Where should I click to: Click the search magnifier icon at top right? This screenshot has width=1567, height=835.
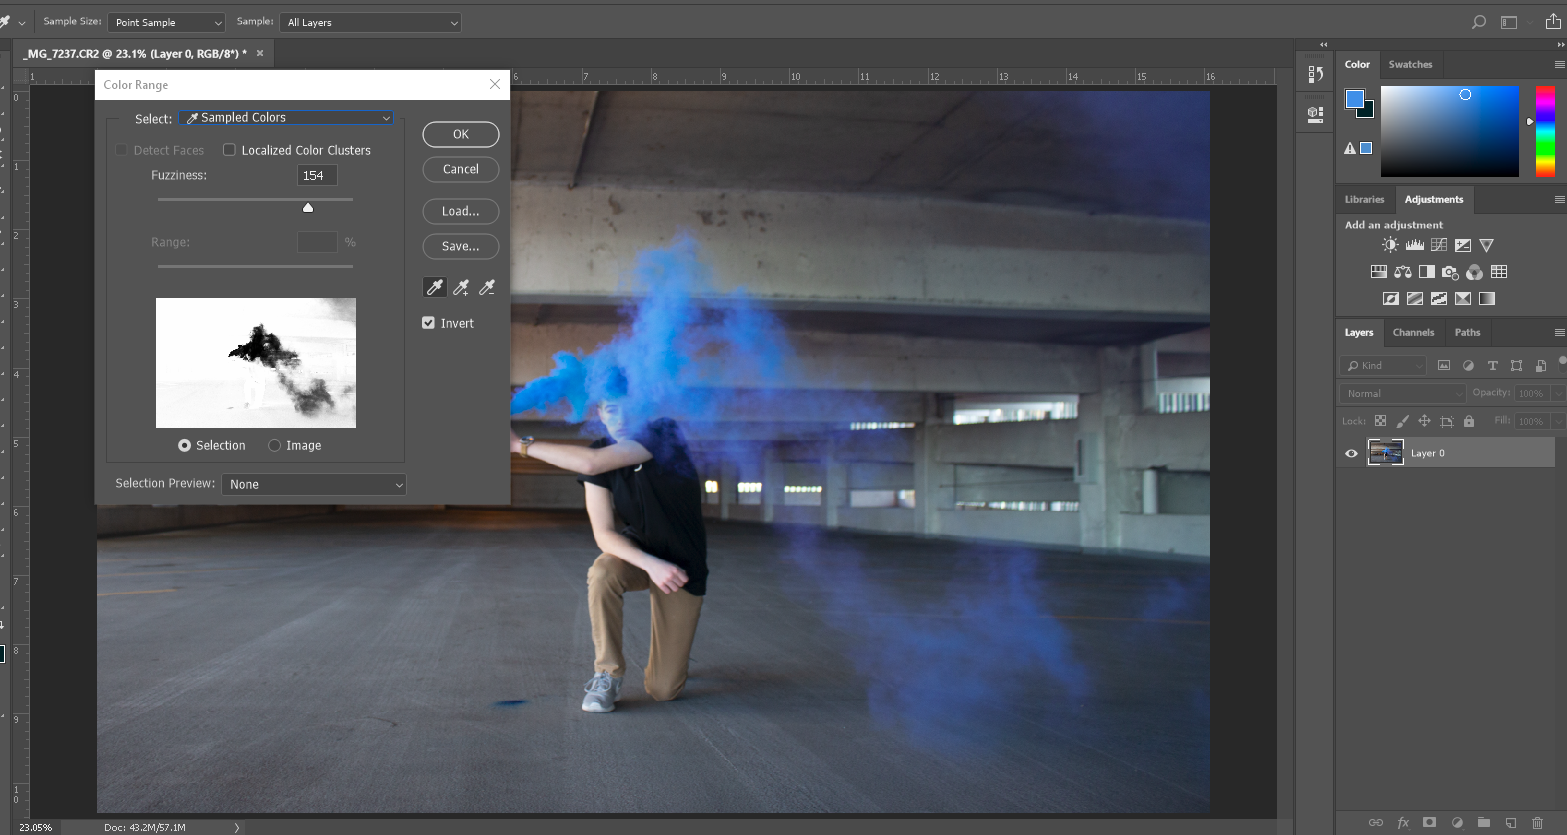pyautogui.click(x=1479, y=22)
